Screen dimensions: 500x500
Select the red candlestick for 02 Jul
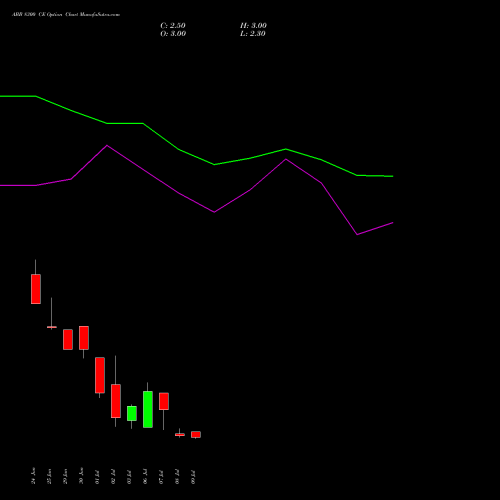116,401
